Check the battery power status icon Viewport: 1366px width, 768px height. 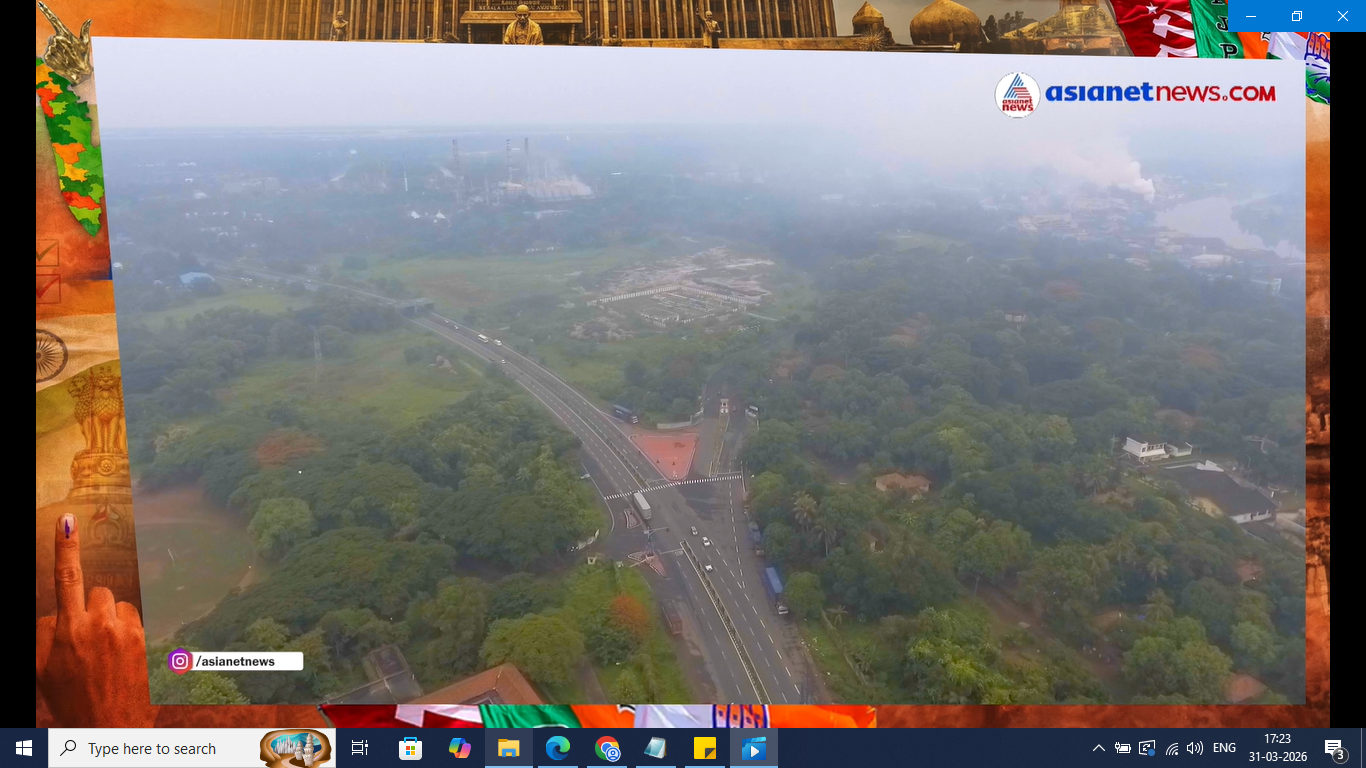[x=1122, y=748]
